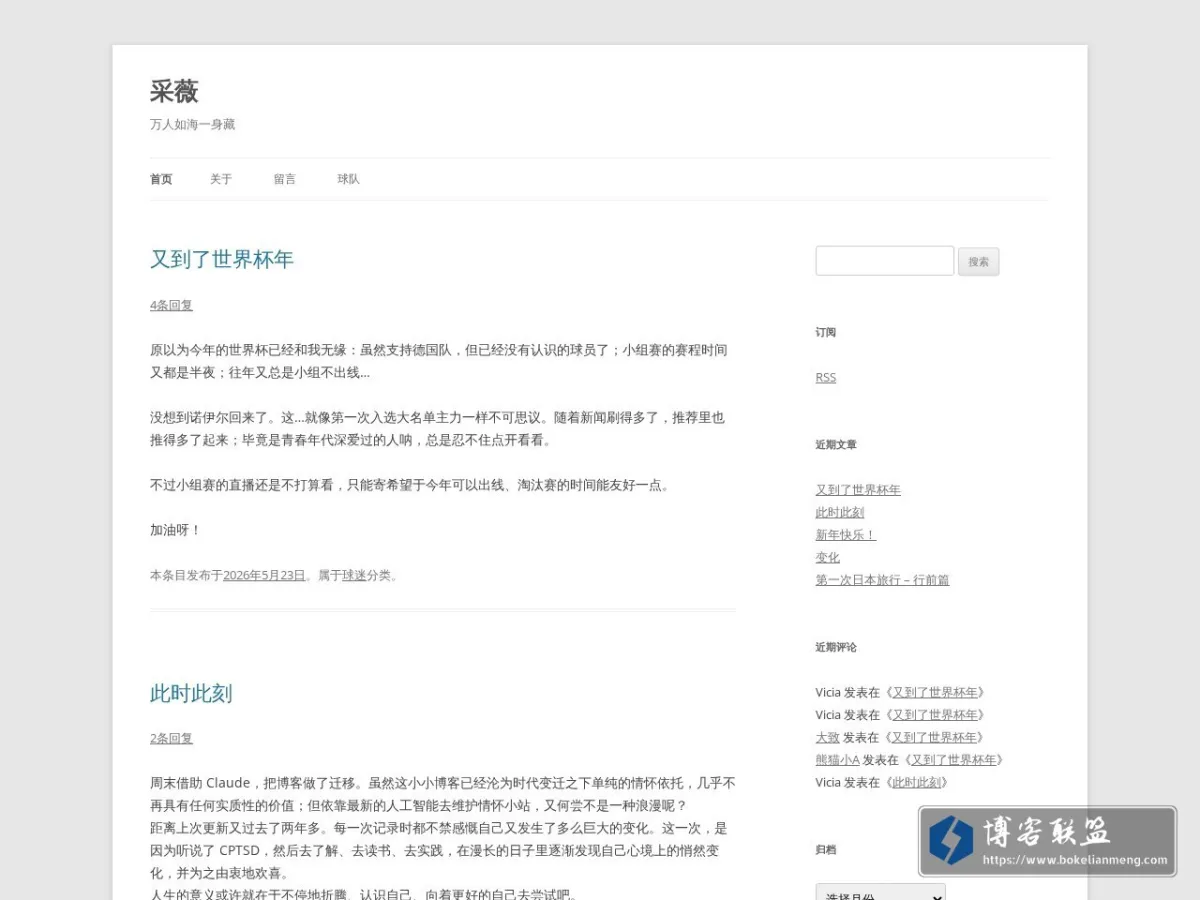This screenshot has height=900, width=1200.
Task: Click the 近期评论 sidebar heading
Action: point(836,647)
